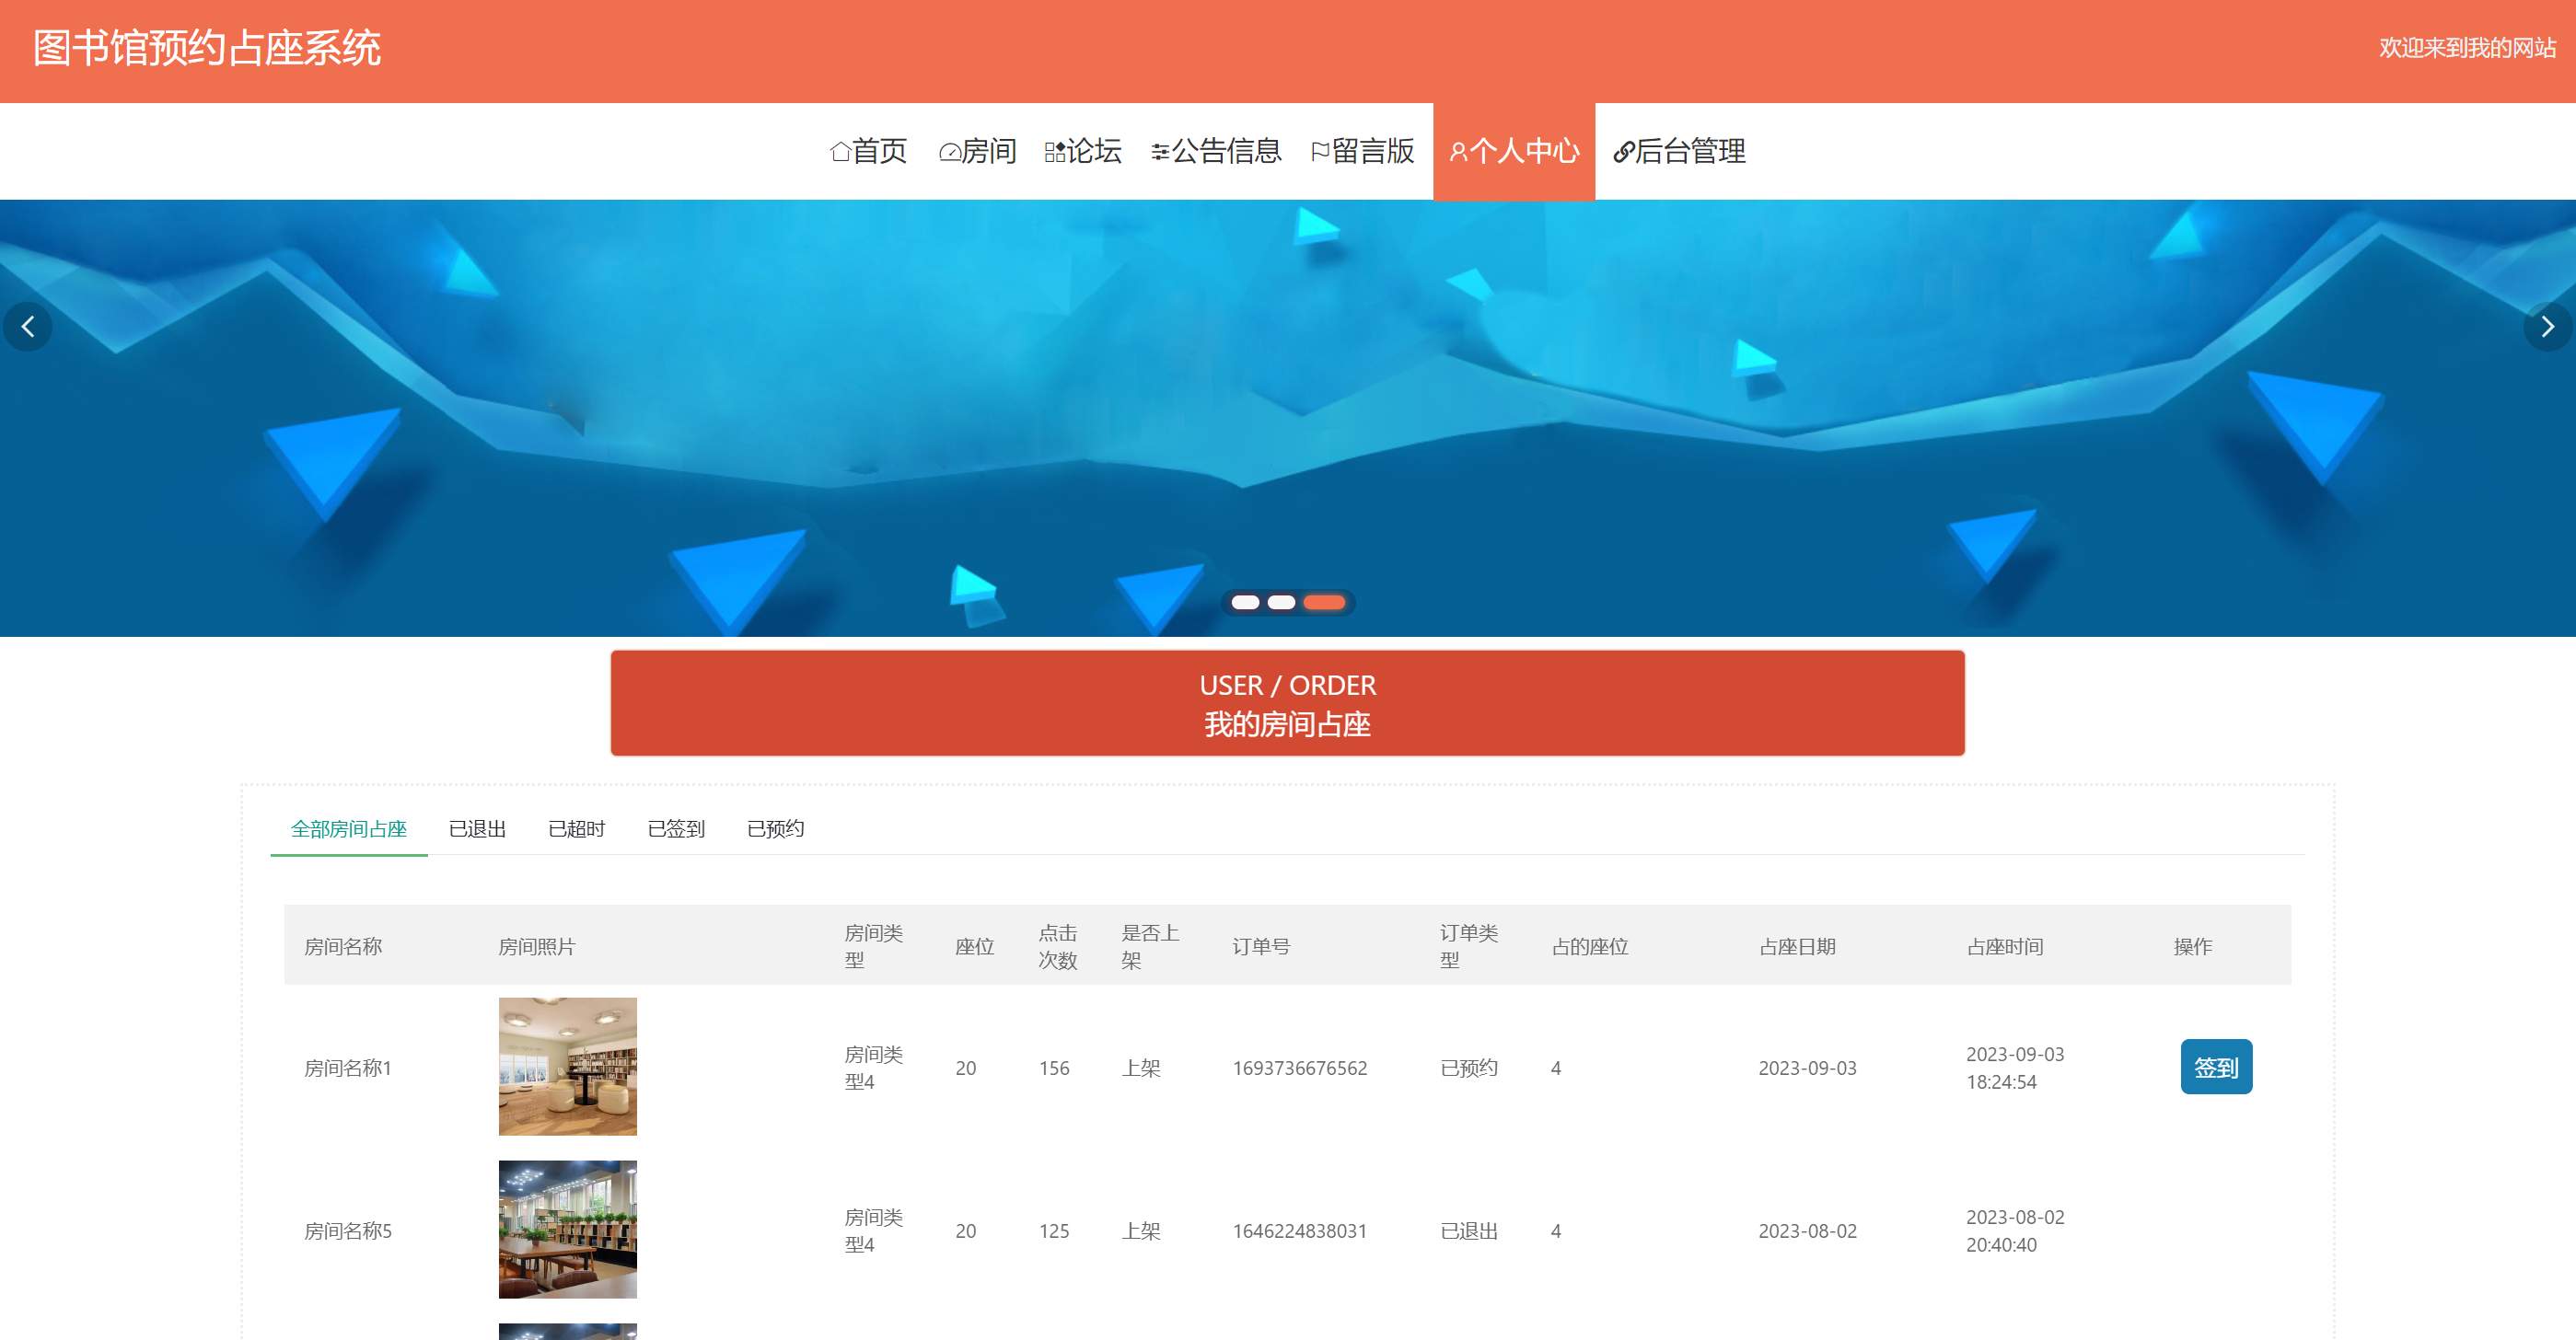Click the user icon beside 个人中心
This screenshot has height=1340, width=2576.
[1458, 152]
